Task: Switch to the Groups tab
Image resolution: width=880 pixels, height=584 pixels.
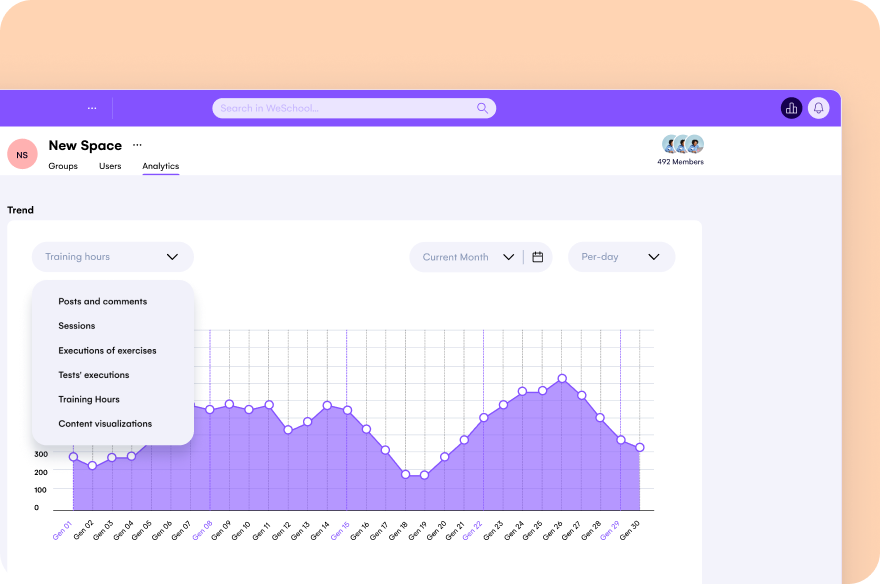Action: (x=63, y=166)
